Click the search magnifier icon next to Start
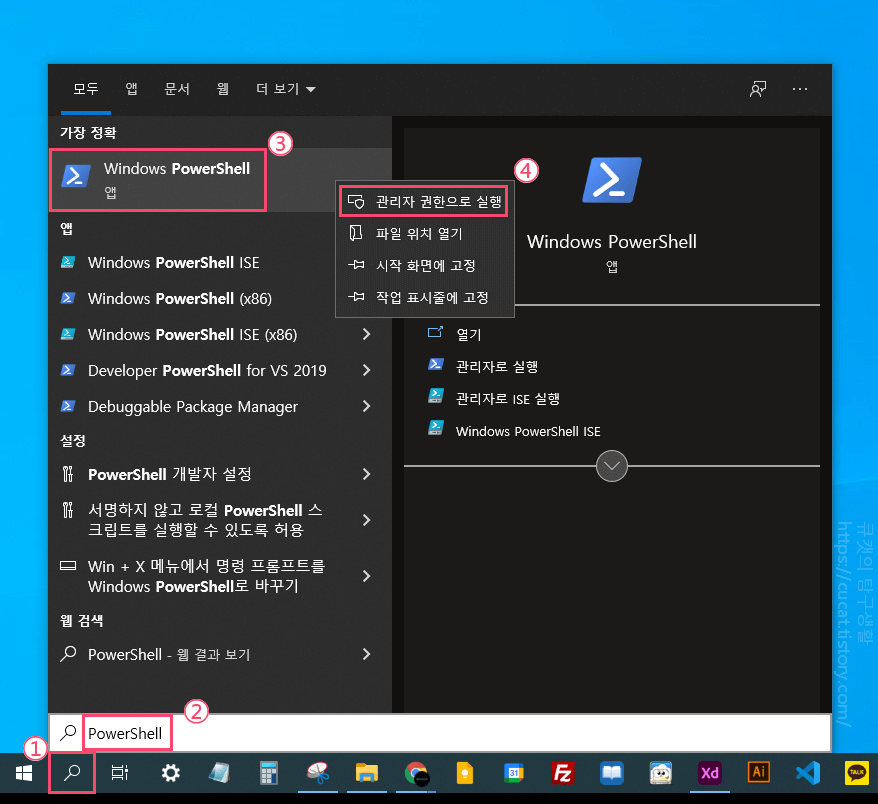Screen dimensions: 878x804 pos(70,772)
